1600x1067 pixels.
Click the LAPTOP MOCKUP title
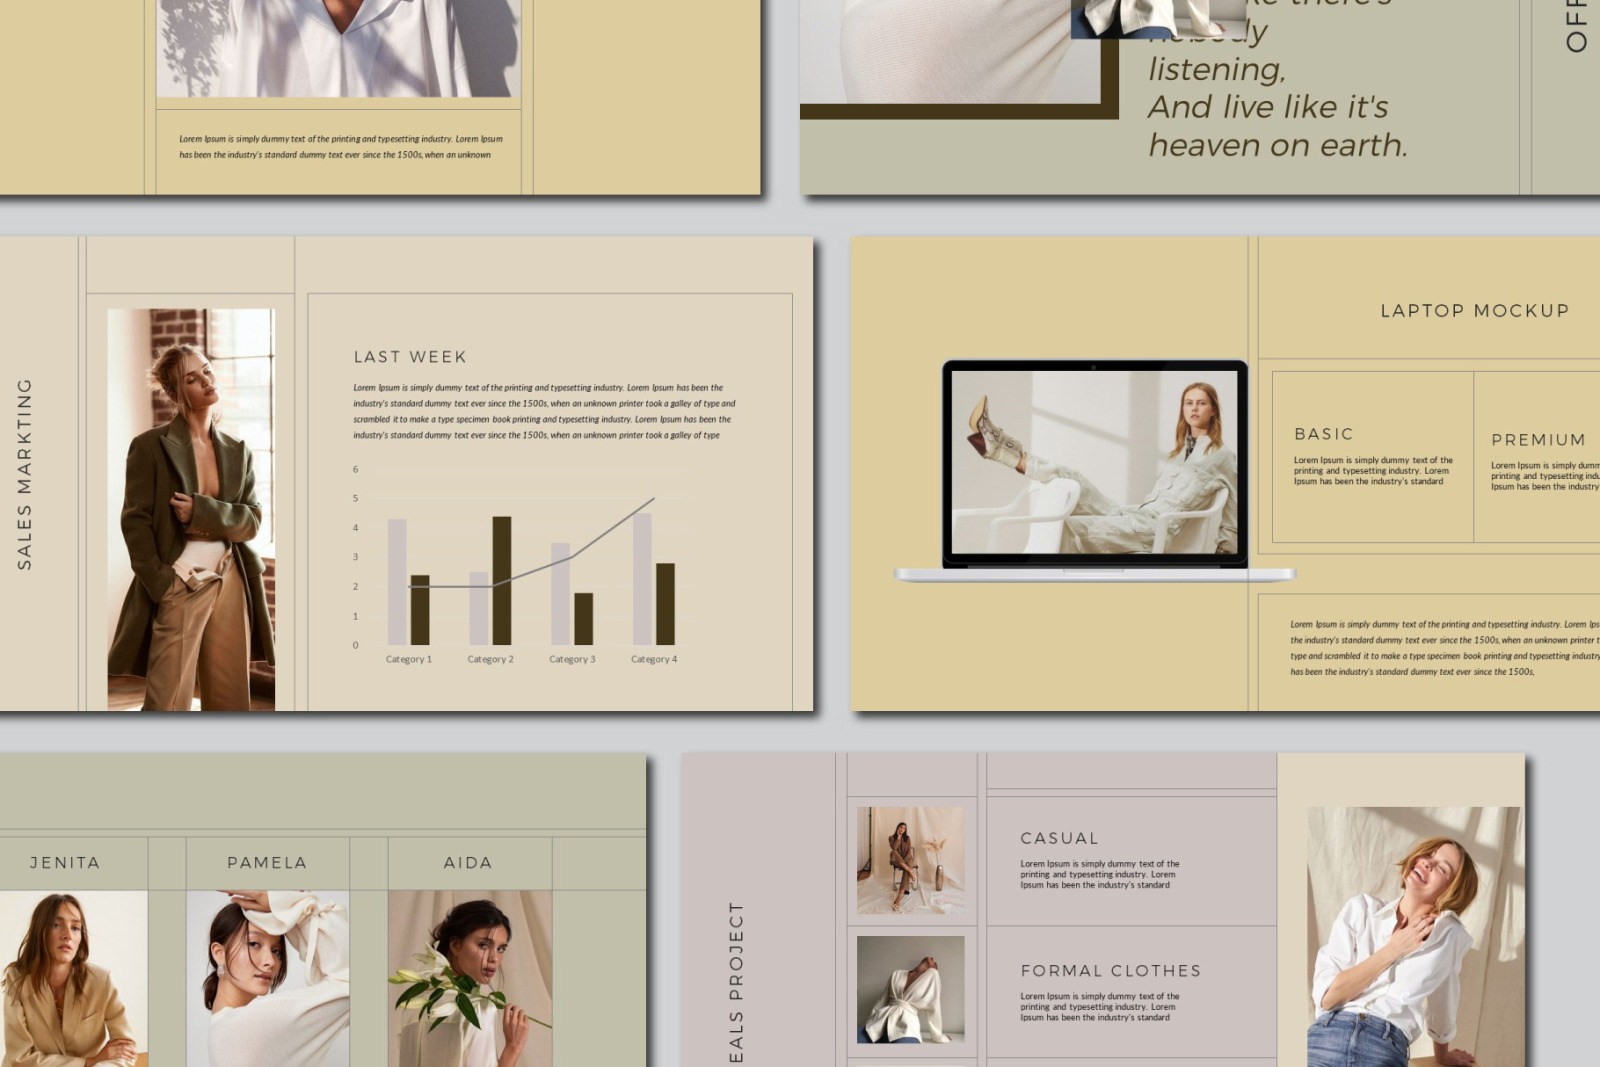[1474, 311]
